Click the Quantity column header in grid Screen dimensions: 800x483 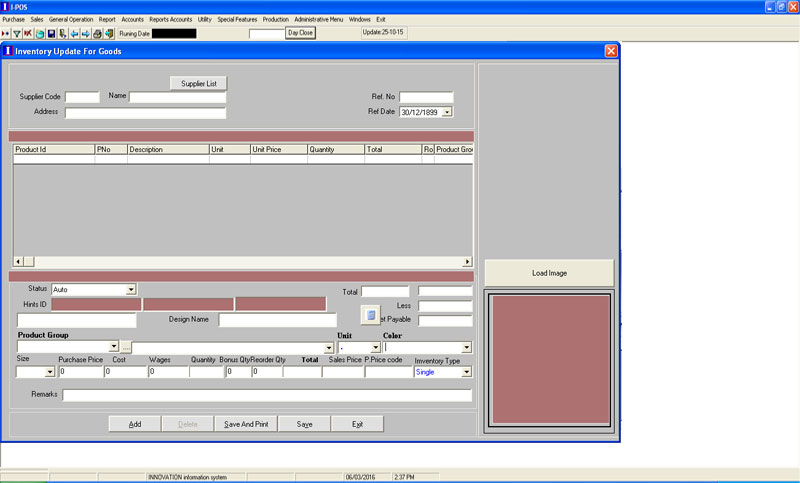click(x=336, y=149)
